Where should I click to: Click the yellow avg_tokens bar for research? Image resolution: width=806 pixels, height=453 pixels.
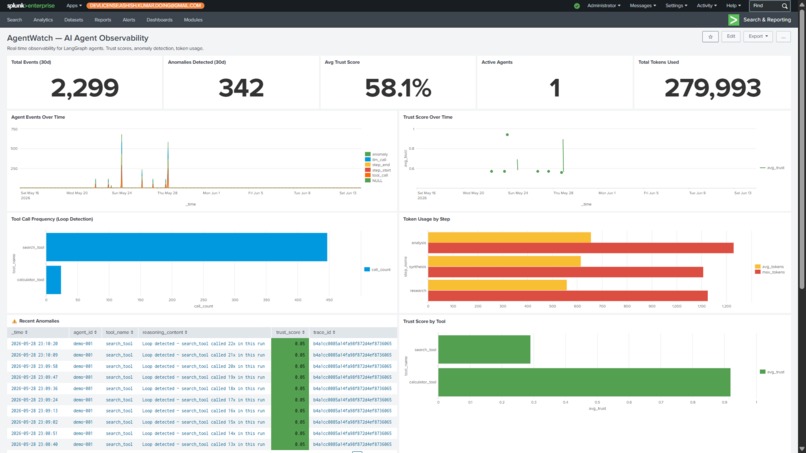(497, 285)
